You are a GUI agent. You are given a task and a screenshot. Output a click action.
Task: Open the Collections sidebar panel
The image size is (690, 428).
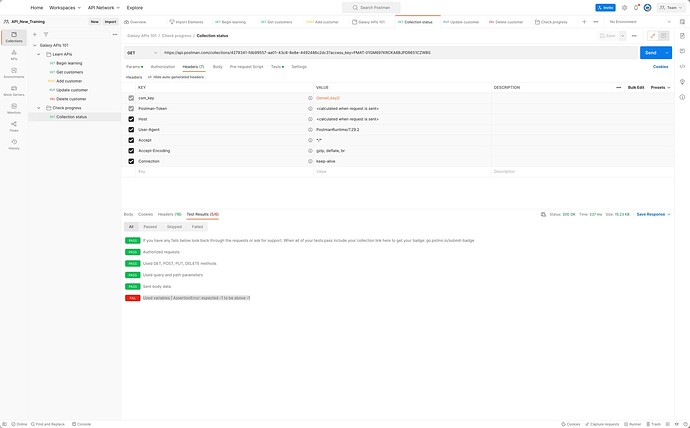click(x=14, y=37)
